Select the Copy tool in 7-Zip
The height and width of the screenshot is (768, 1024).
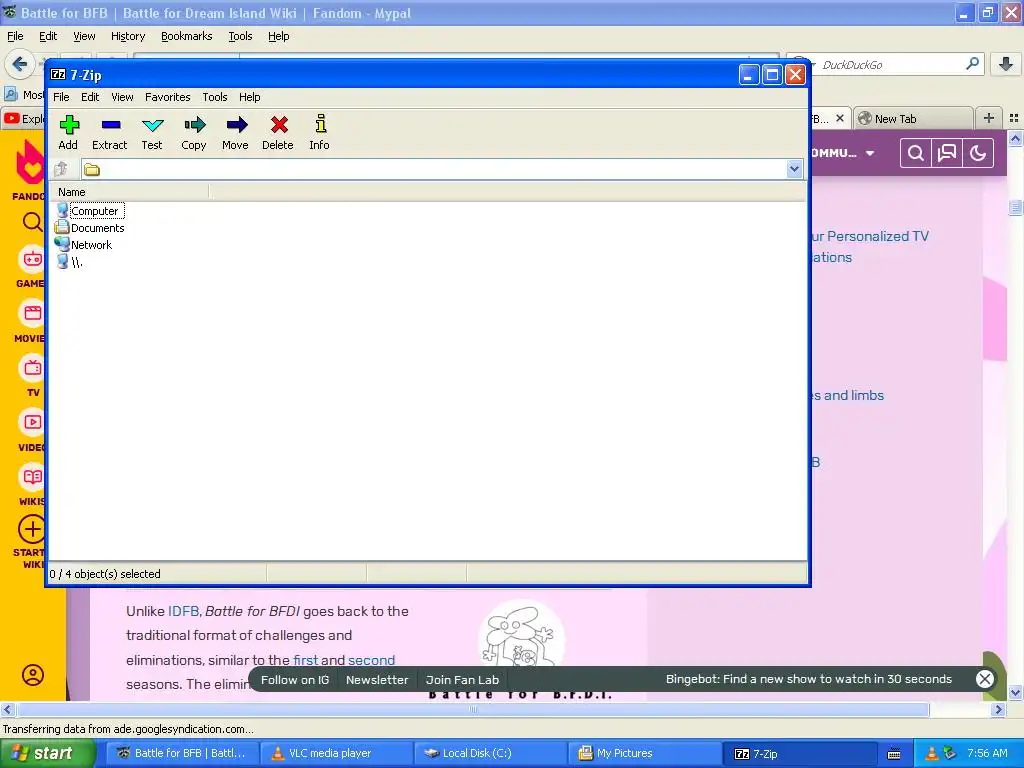(194, 133)
